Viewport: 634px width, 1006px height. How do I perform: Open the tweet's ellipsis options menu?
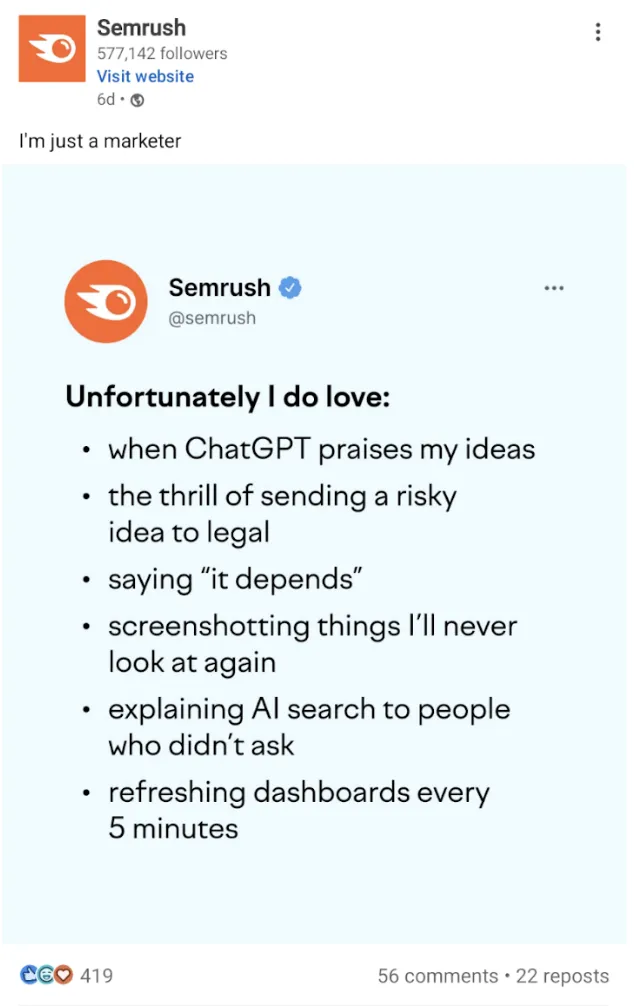coord(554,287)
